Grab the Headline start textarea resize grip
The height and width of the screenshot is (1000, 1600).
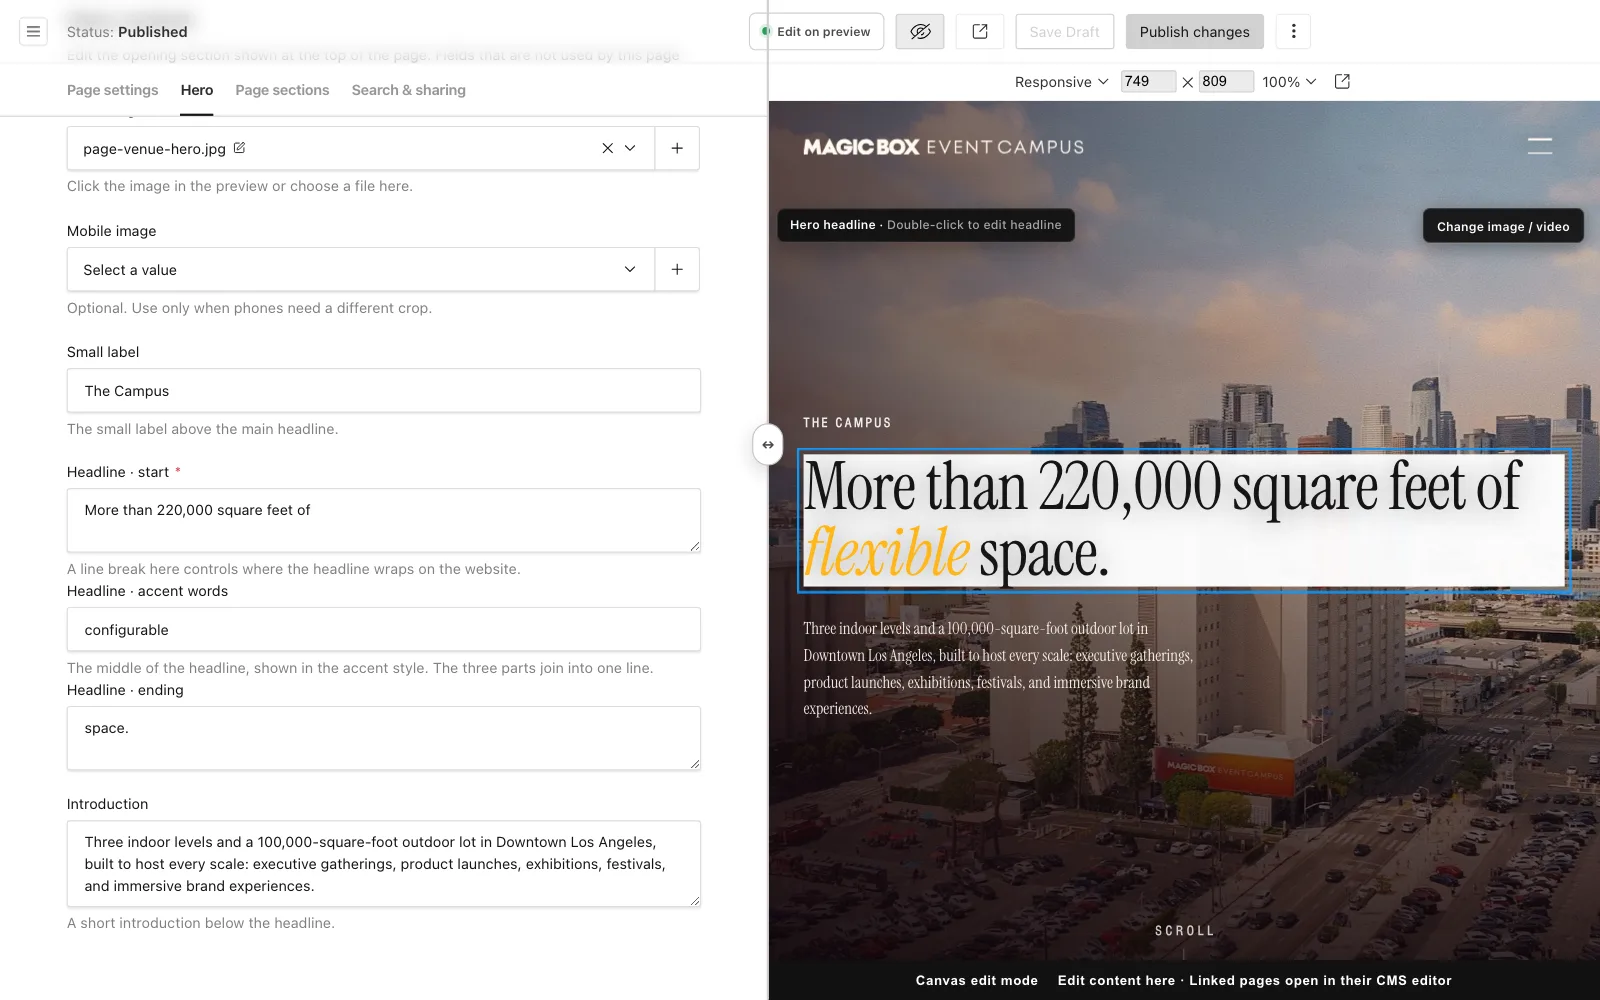coord(694,546)
